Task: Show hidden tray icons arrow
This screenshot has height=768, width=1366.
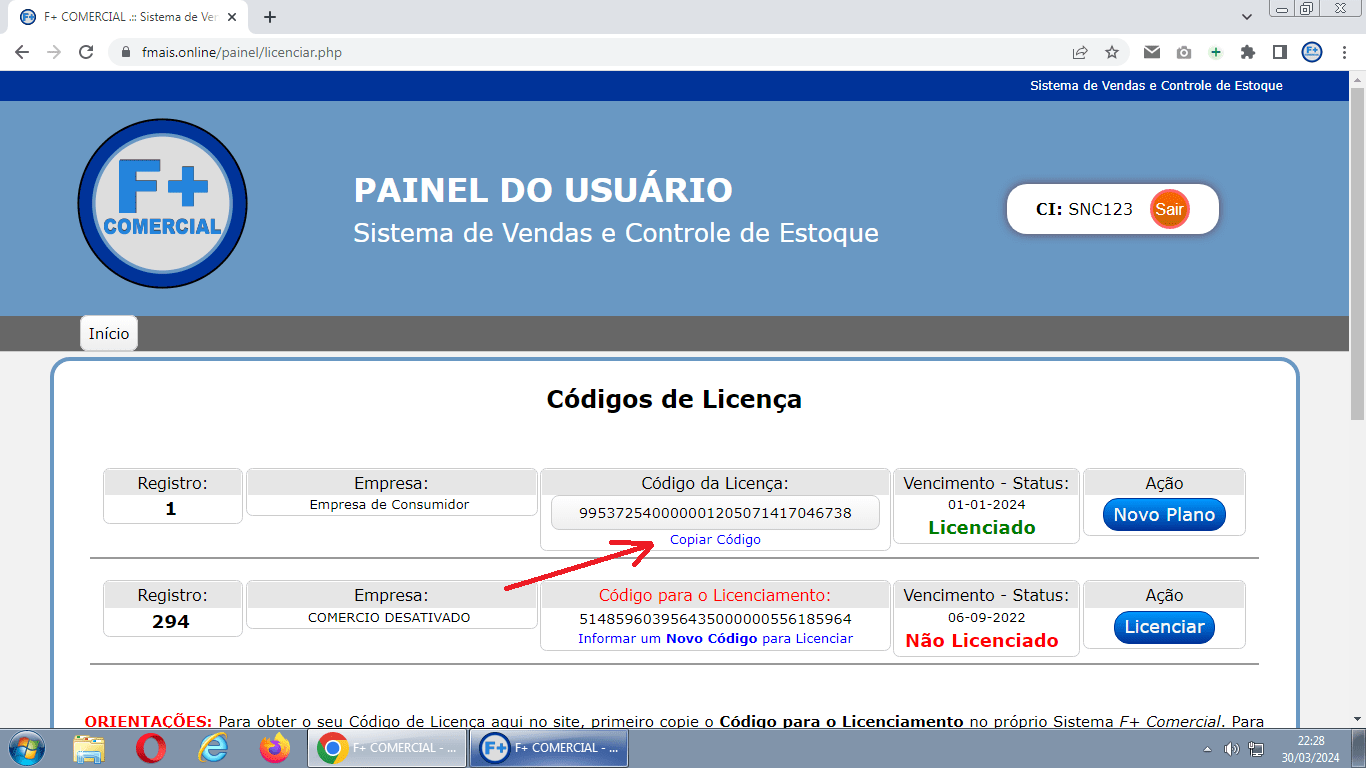Action: click(1207, 749)
